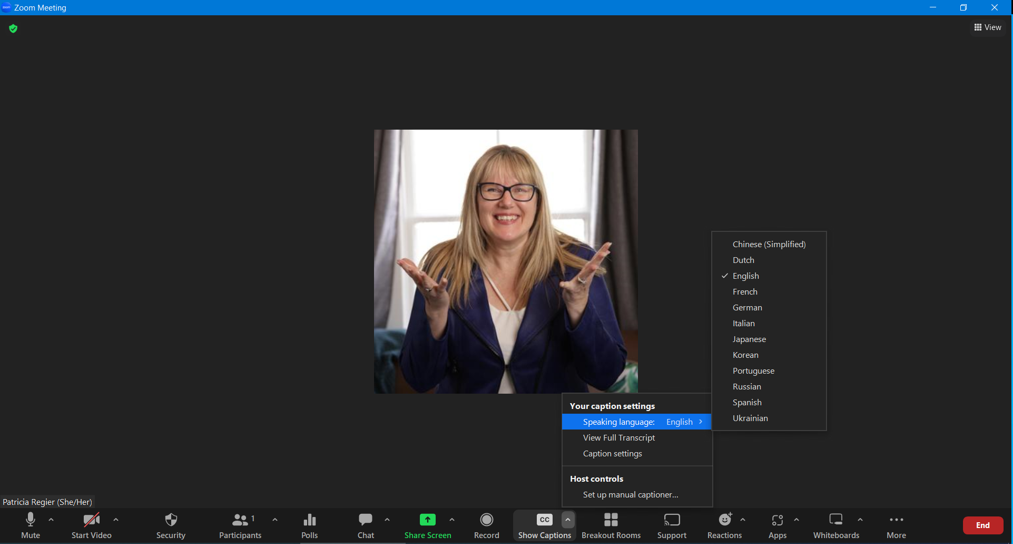Click Set up manual captioner
This screenshot has height=544, width=1013.
(x=636, y=494)
